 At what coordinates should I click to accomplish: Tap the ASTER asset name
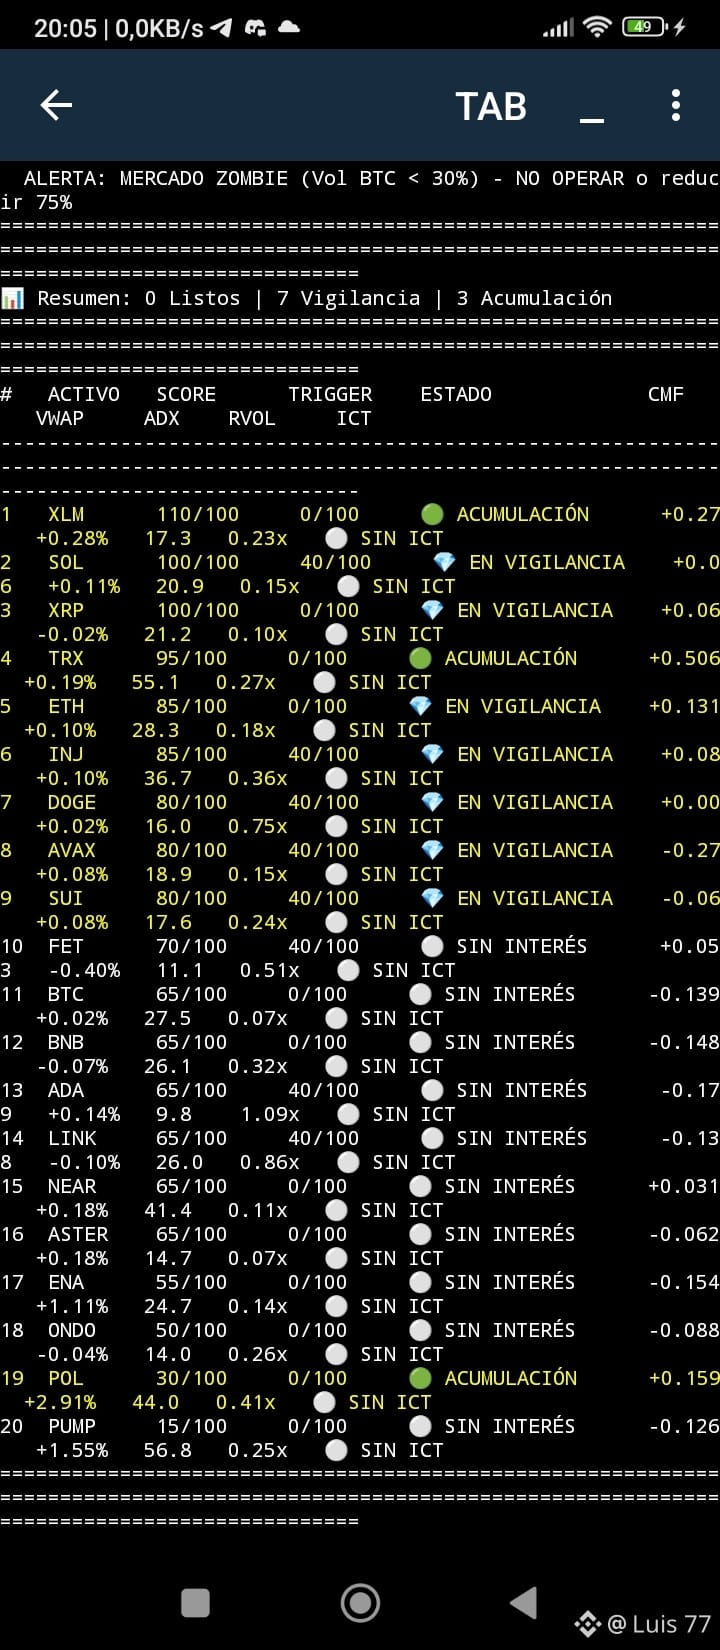78,1235
